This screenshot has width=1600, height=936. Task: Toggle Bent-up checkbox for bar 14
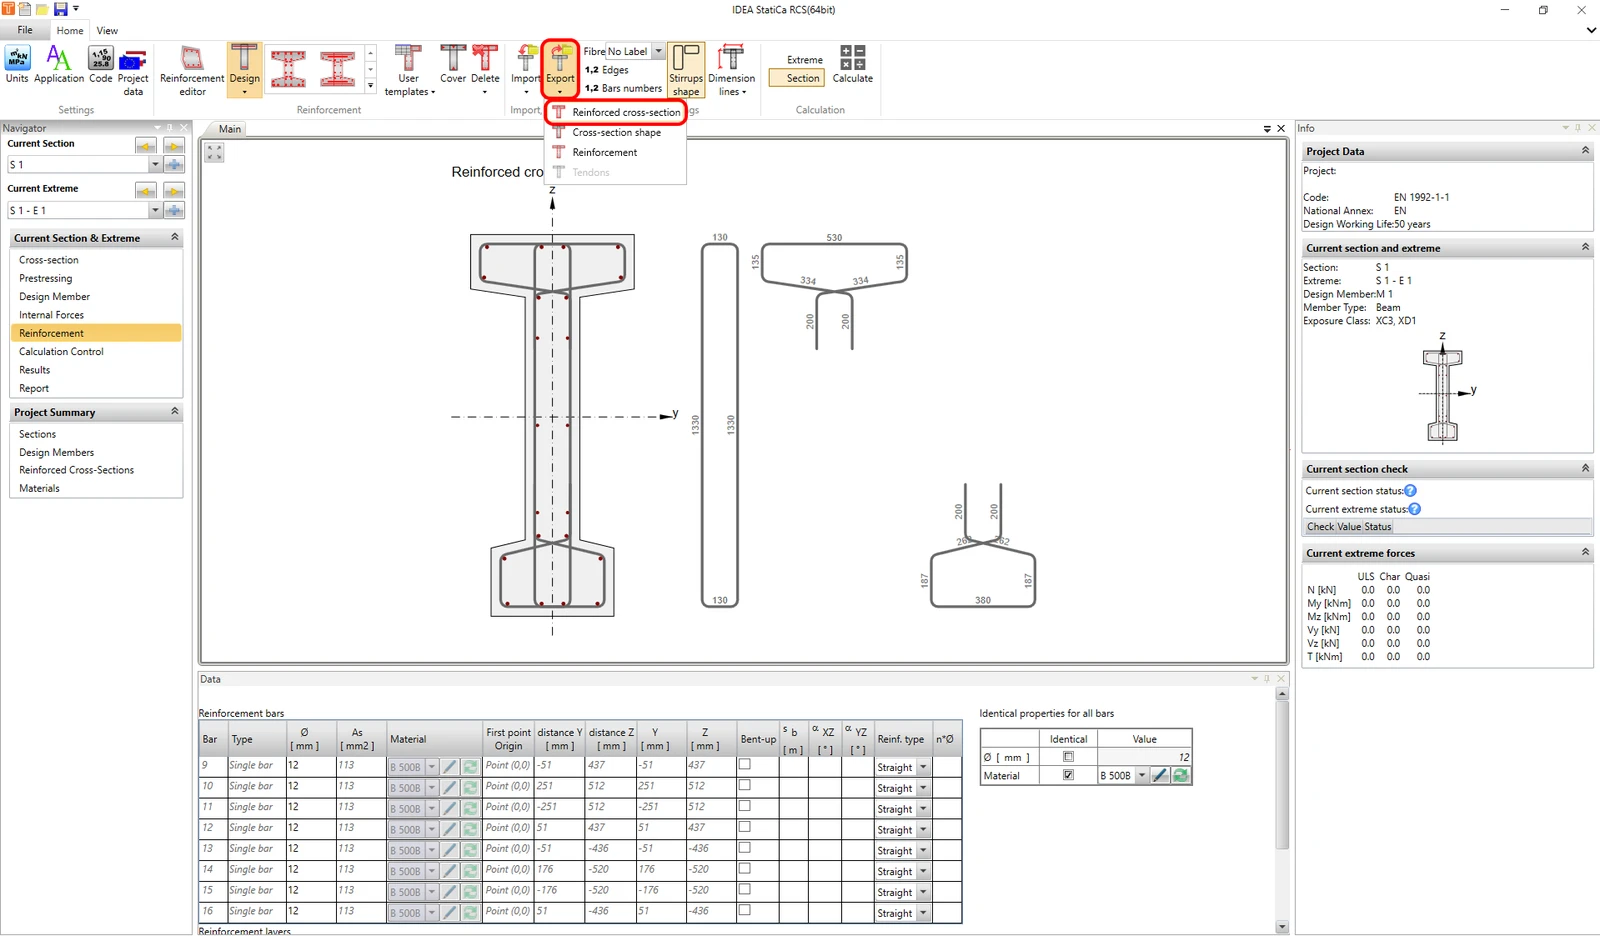744,868
